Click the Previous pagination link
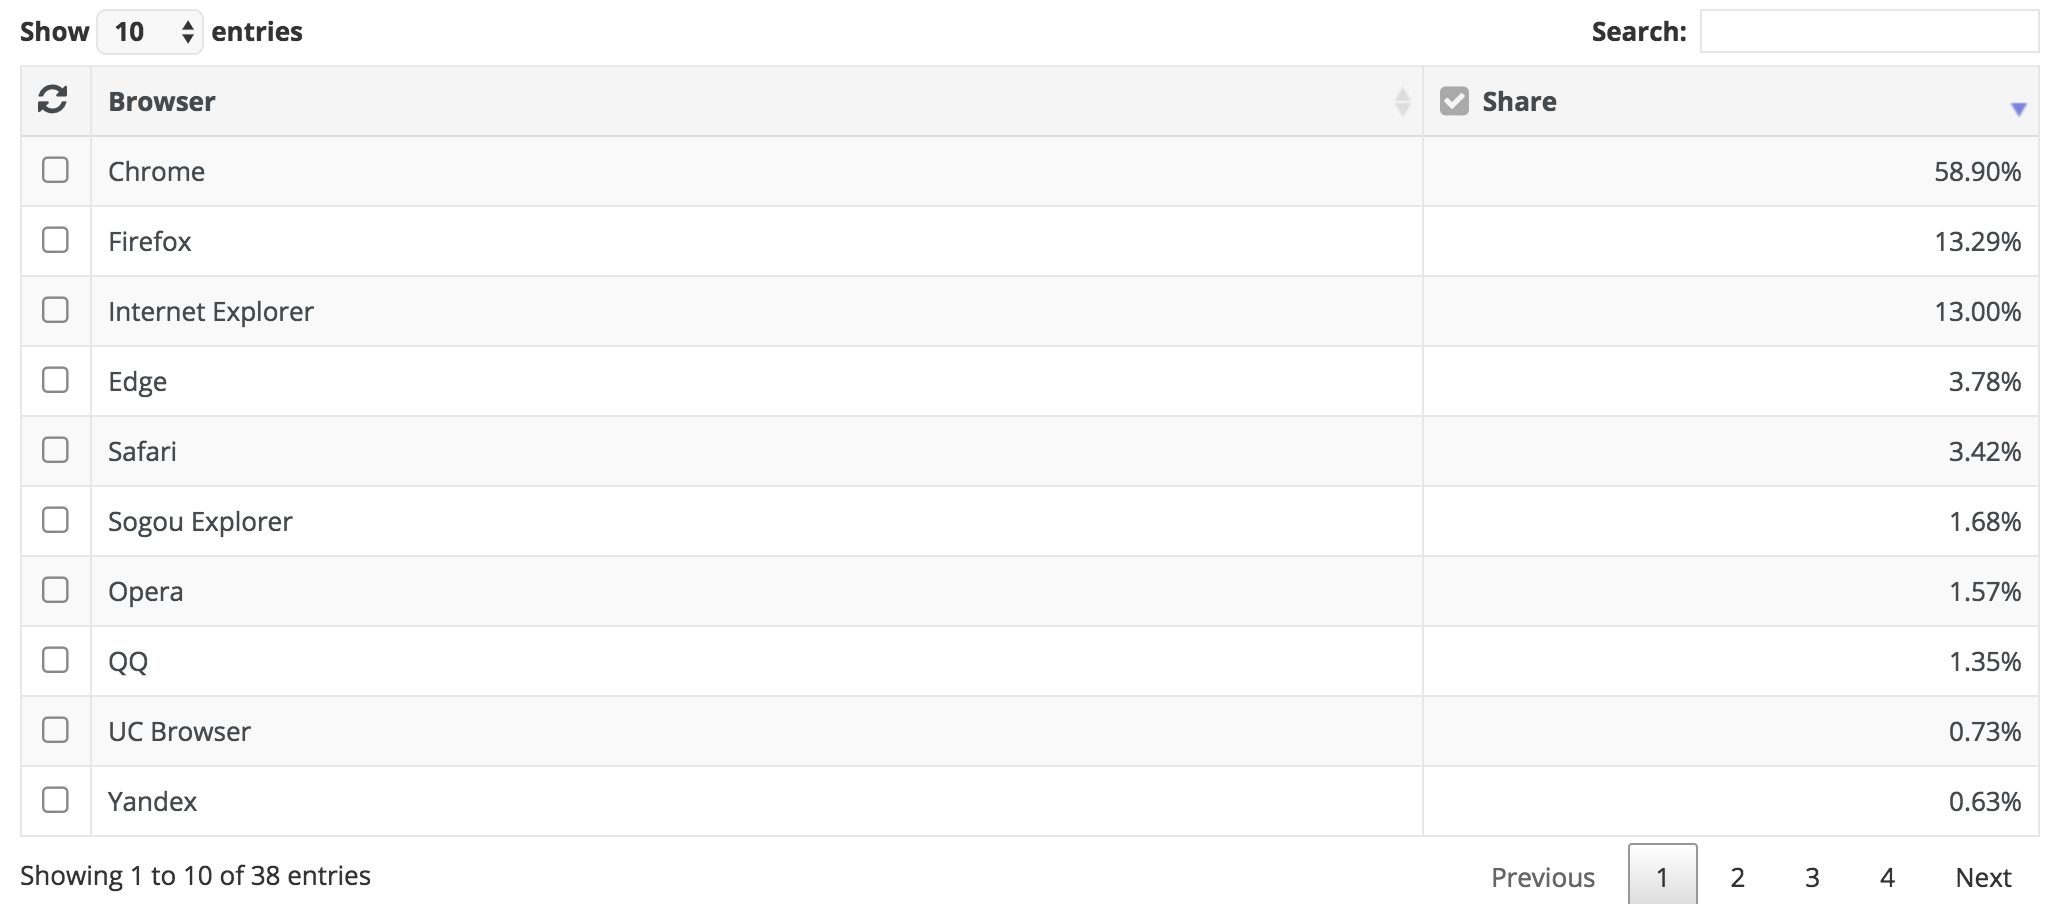The image size is (2054, 904). (1543, 877)
